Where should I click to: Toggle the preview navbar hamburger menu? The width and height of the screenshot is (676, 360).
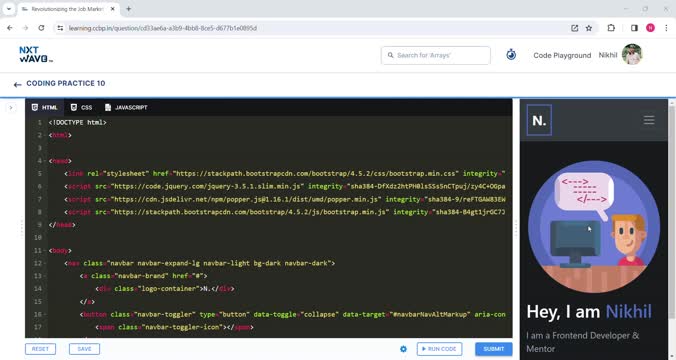[649, 120]
